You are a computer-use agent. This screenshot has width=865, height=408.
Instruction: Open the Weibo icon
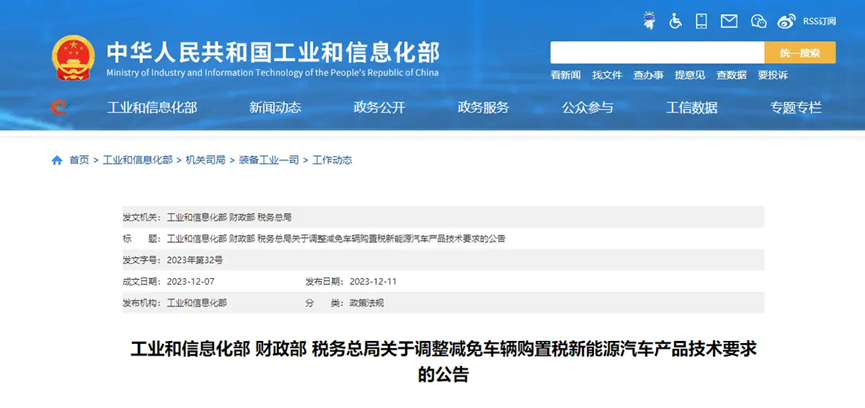(x=786, y=20)
